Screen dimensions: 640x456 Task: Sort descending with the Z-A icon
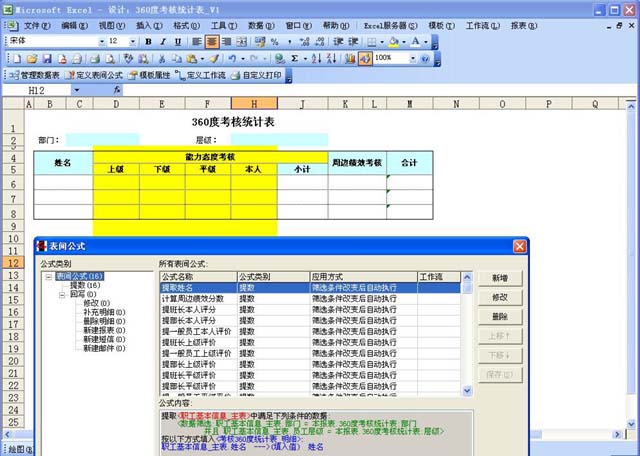coord(331,58)
